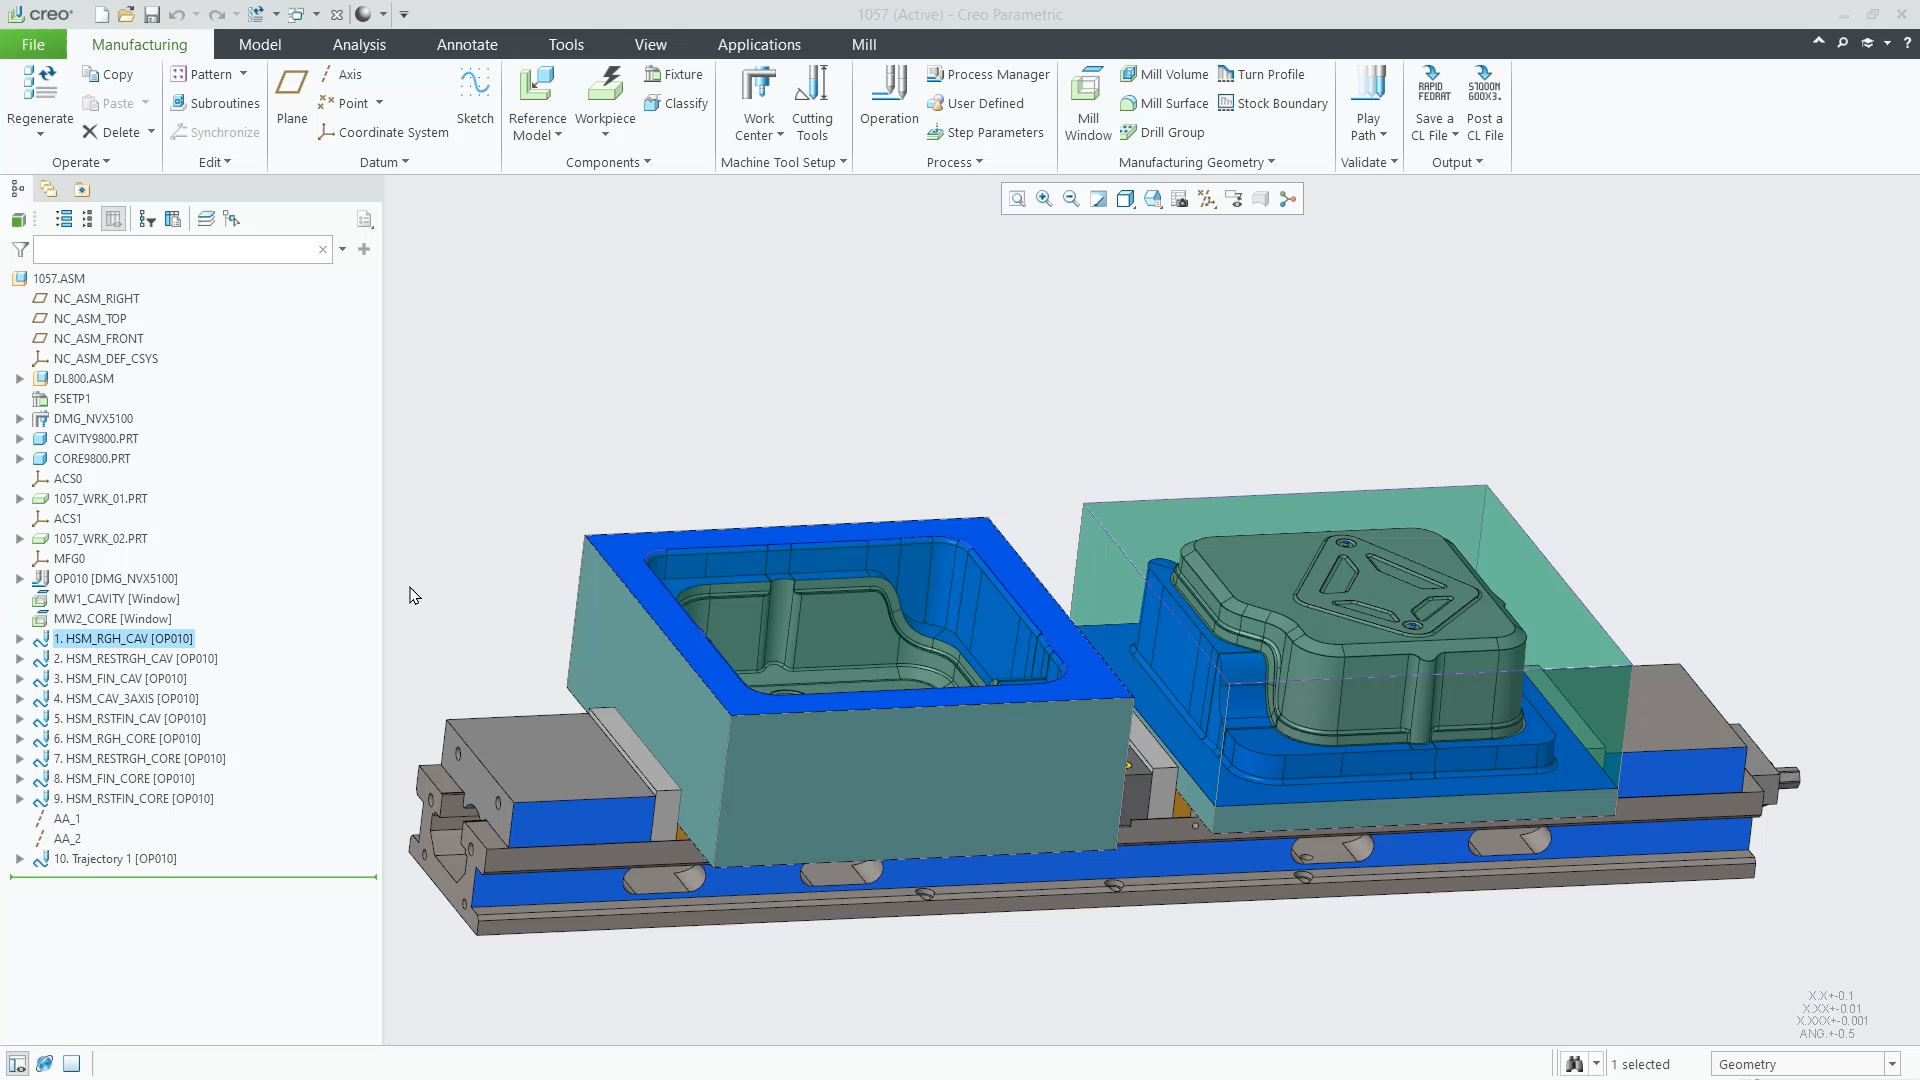This screenshot has height=1080, width=1920.
Task: Expand the 1. HSM_RGH_CAV operation node
Action: [19, 639]
